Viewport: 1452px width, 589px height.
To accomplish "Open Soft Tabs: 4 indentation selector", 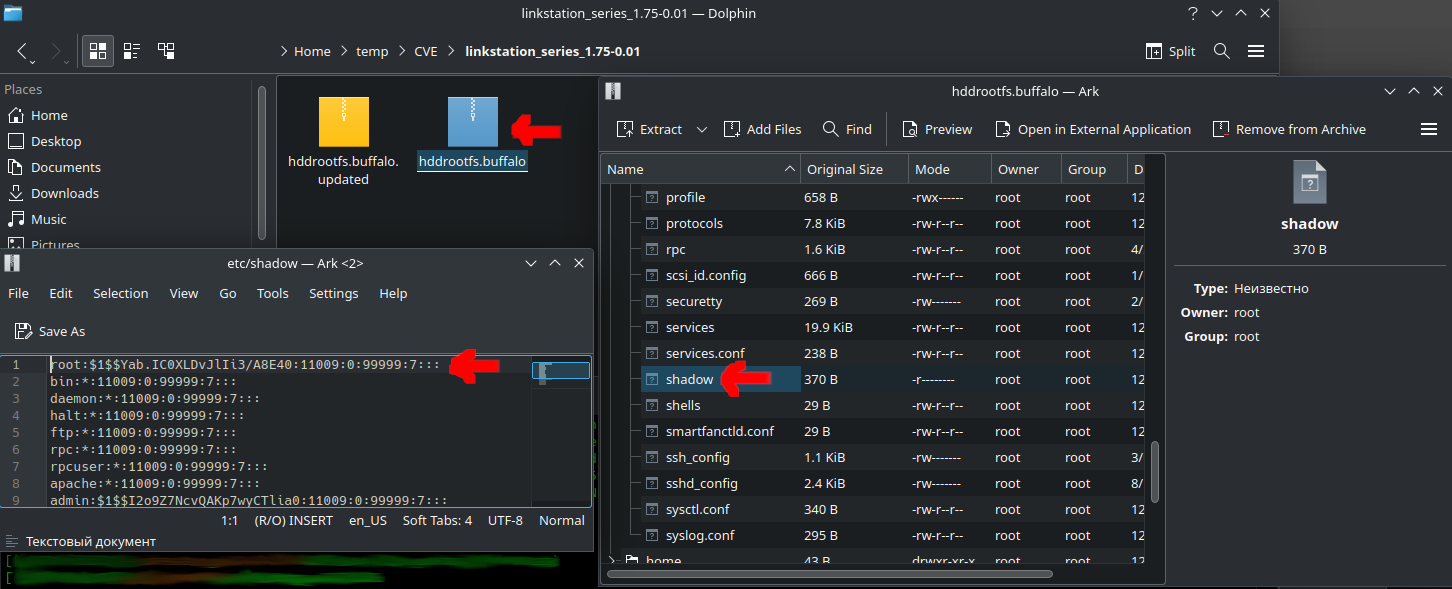I will (x=437, y=520).
